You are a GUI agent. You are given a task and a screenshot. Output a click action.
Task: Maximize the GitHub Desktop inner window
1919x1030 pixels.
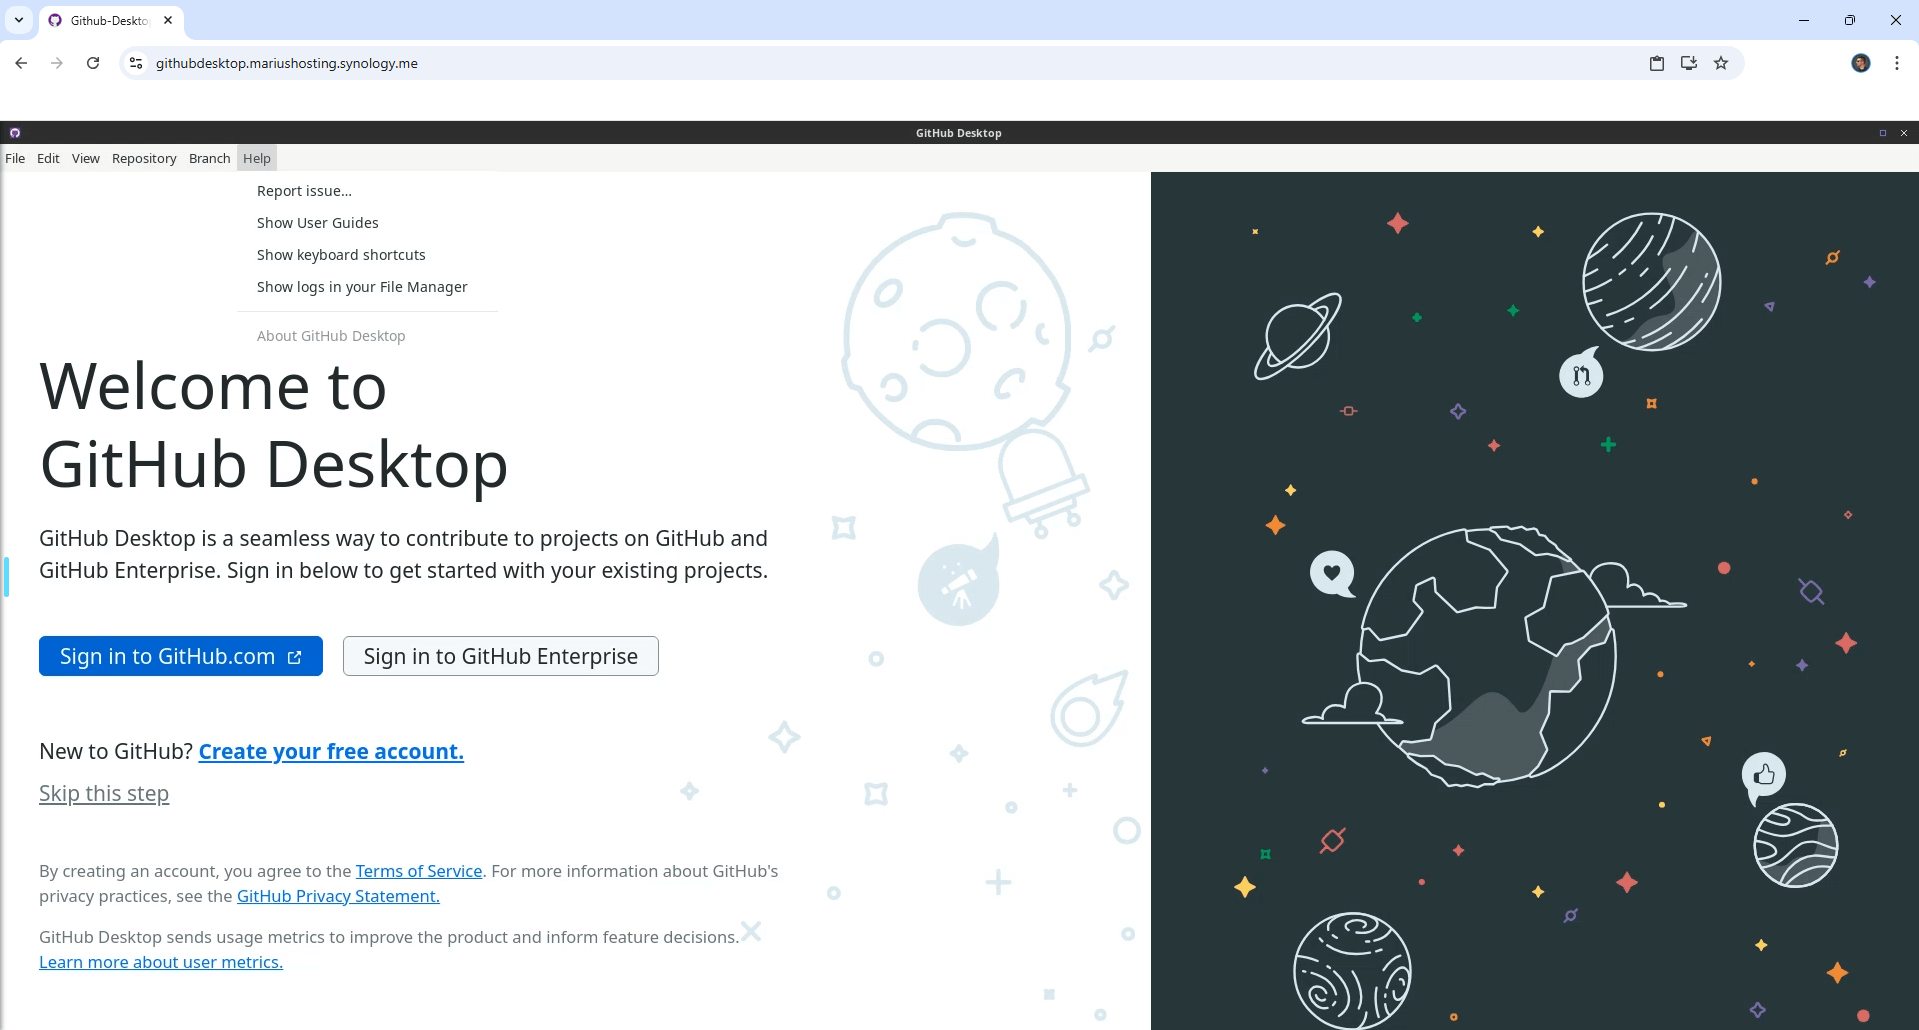point(1883,133)
